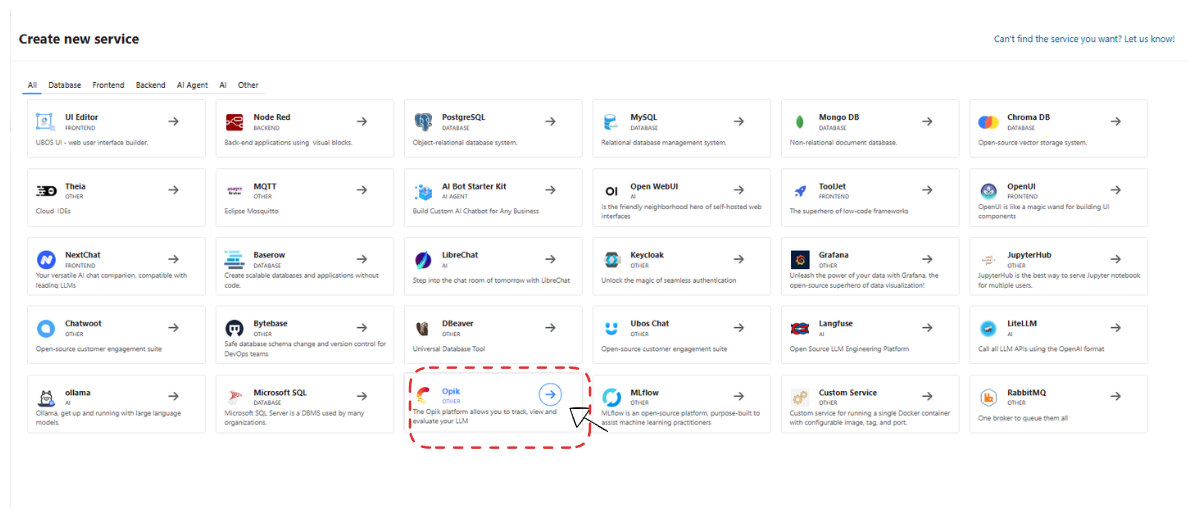Click the MQTT broker icon

234,191
